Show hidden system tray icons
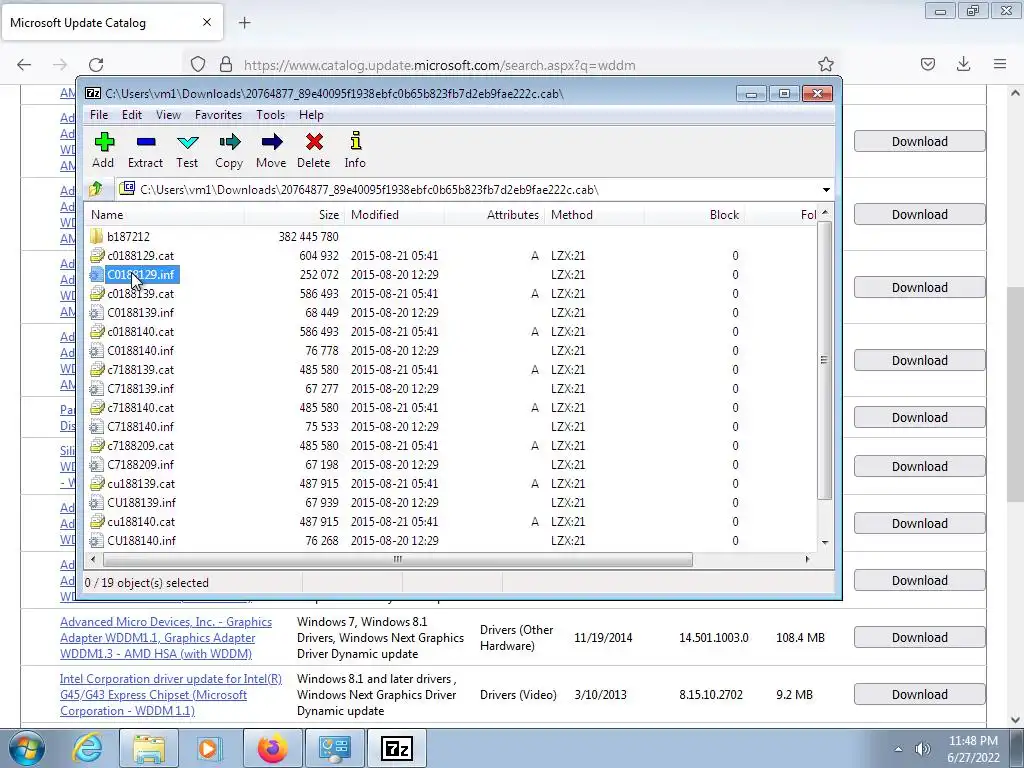The width and height of the screenshot is (1024, 768). 899,749
